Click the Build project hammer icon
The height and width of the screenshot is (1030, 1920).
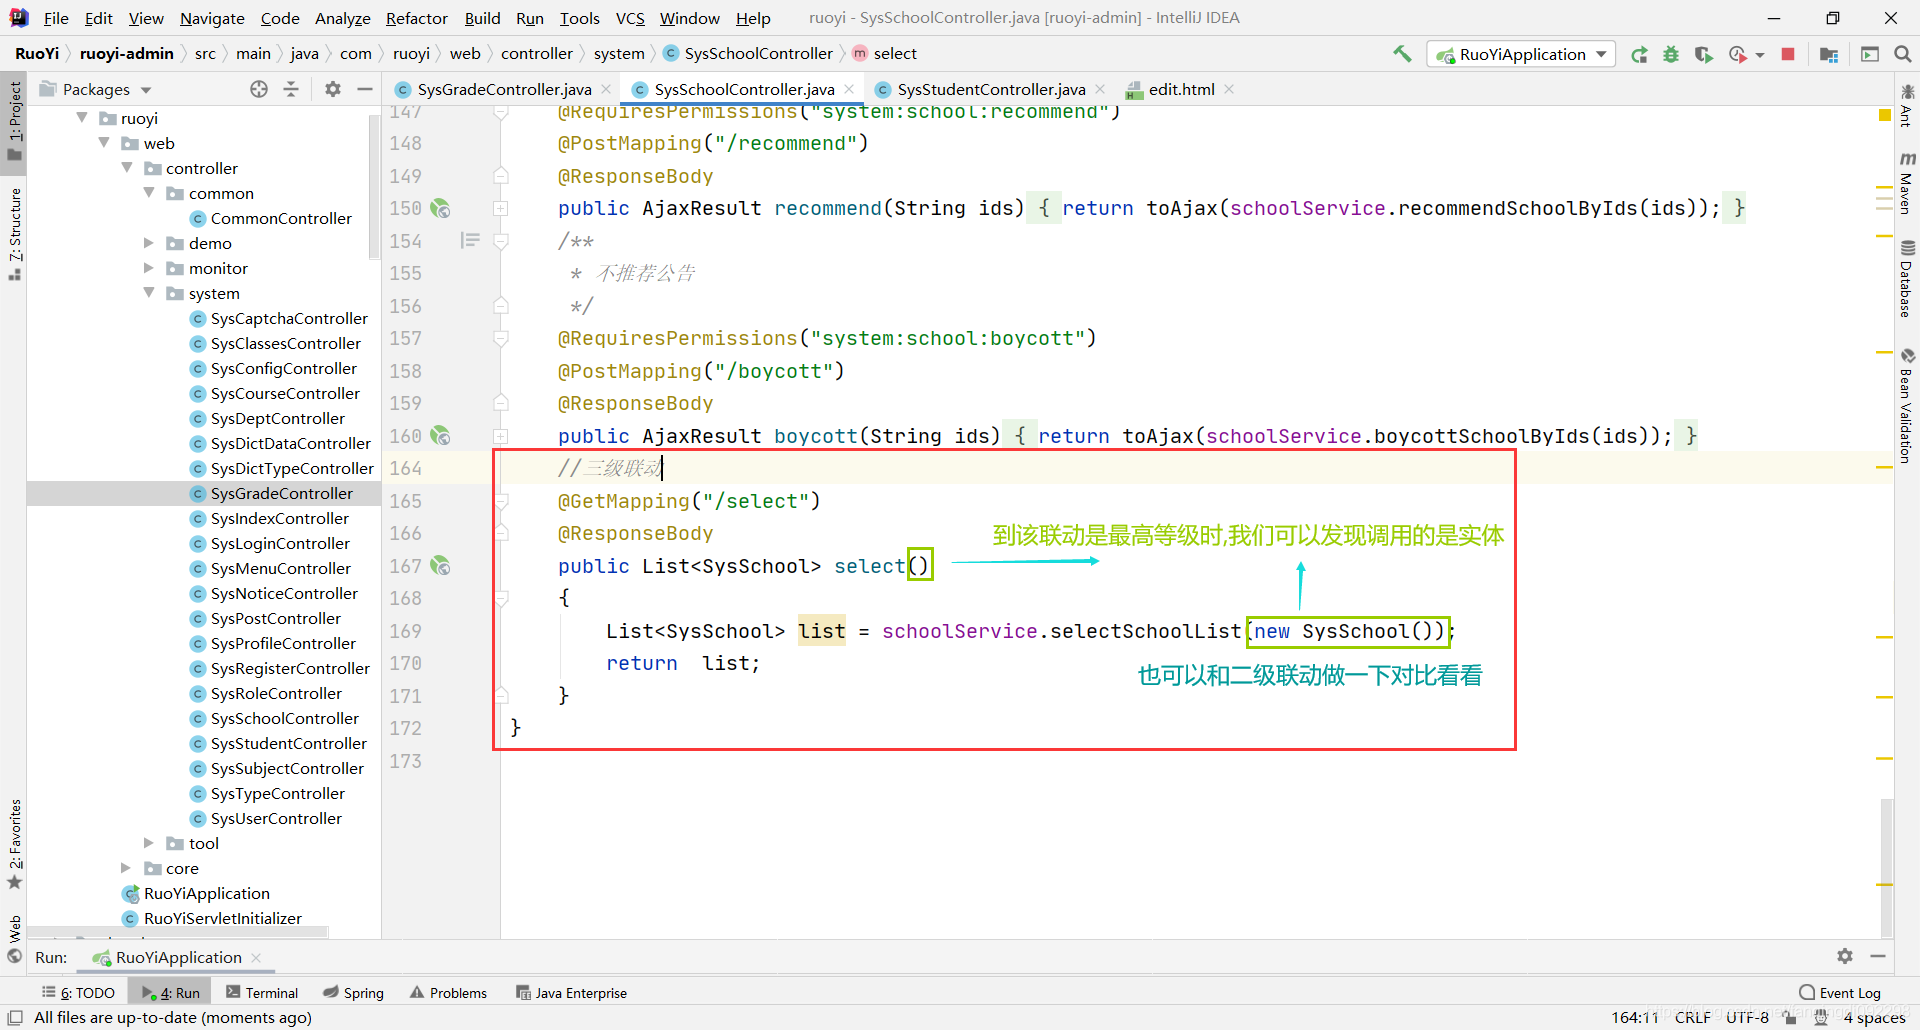pos(1402,54)
